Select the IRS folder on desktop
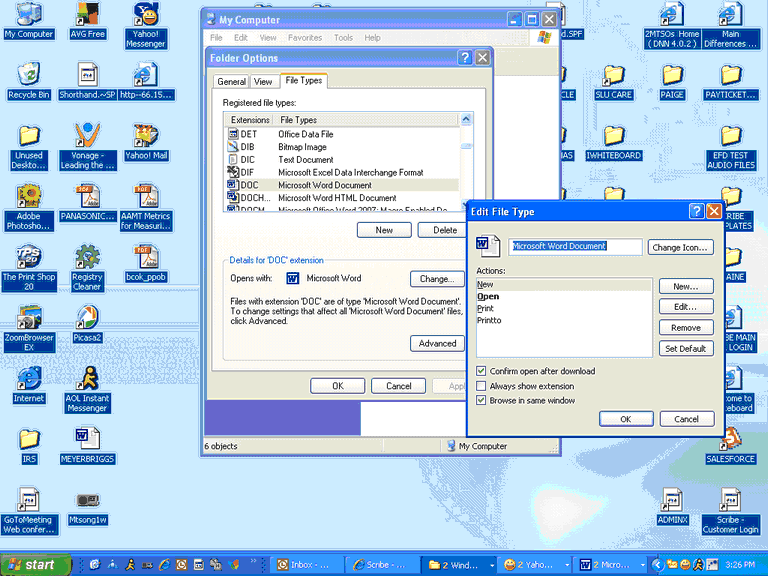 28,445
